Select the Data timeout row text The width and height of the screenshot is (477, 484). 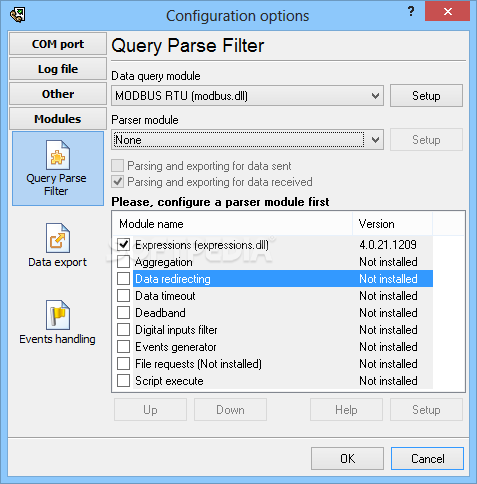(x=165, y=296)
